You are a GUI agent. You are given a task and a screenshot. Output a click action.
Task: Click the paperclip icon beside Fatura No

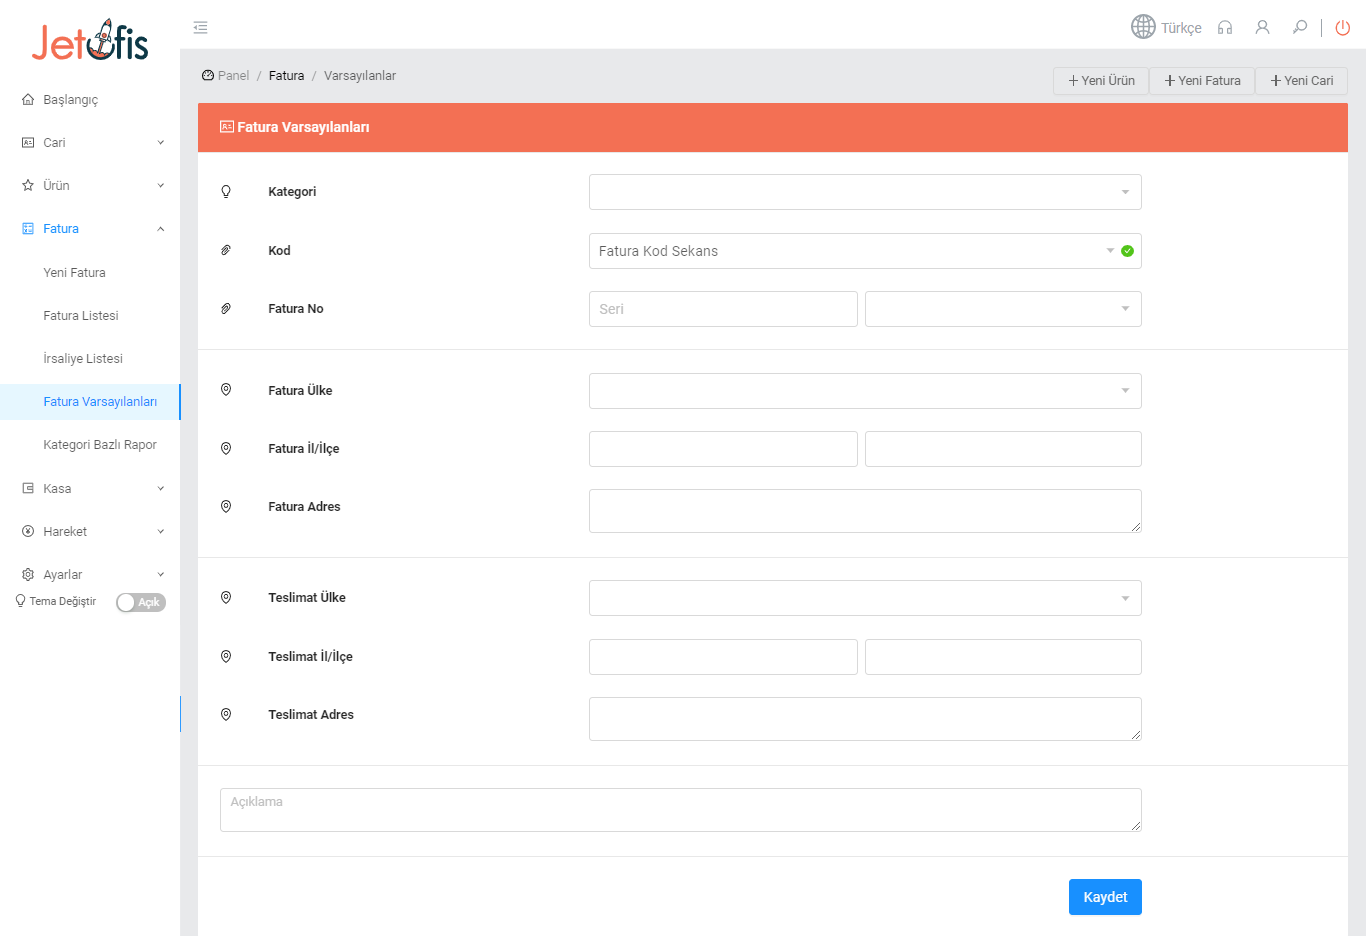[x=226, y=309]
